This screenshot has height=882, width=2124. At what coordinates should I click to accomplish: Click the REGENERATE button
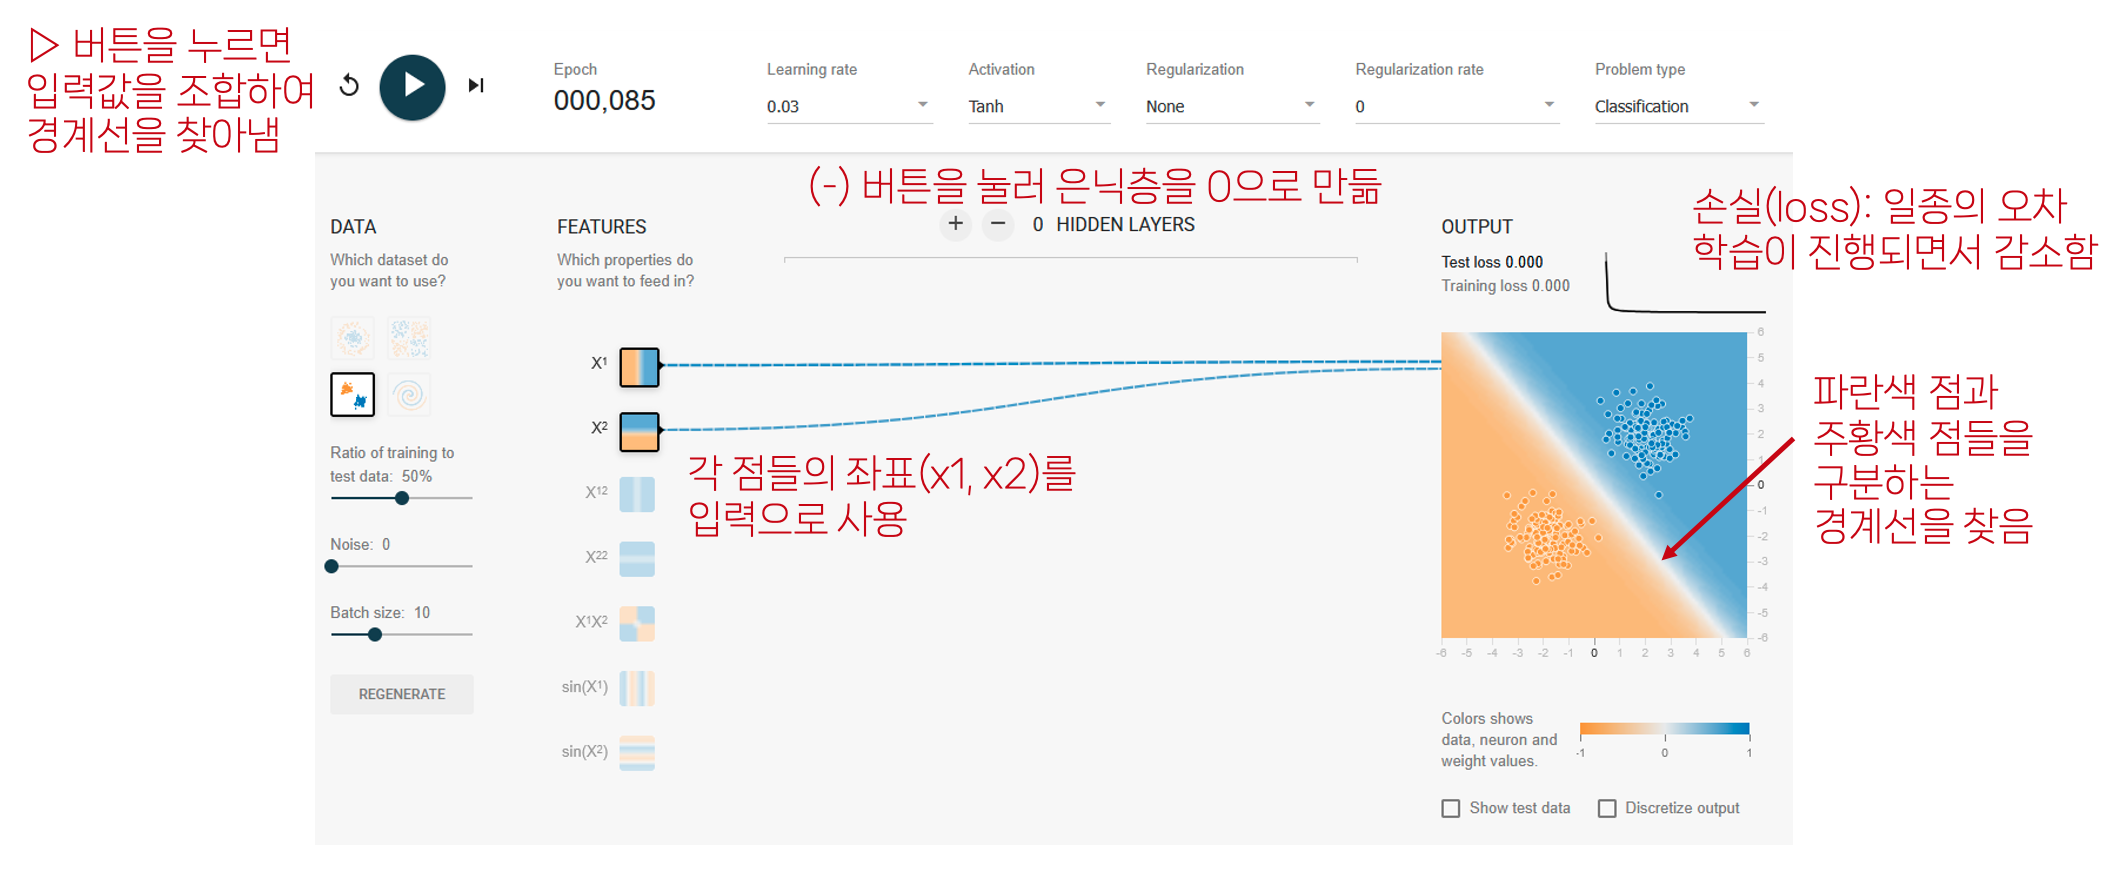tap(402, 694)
